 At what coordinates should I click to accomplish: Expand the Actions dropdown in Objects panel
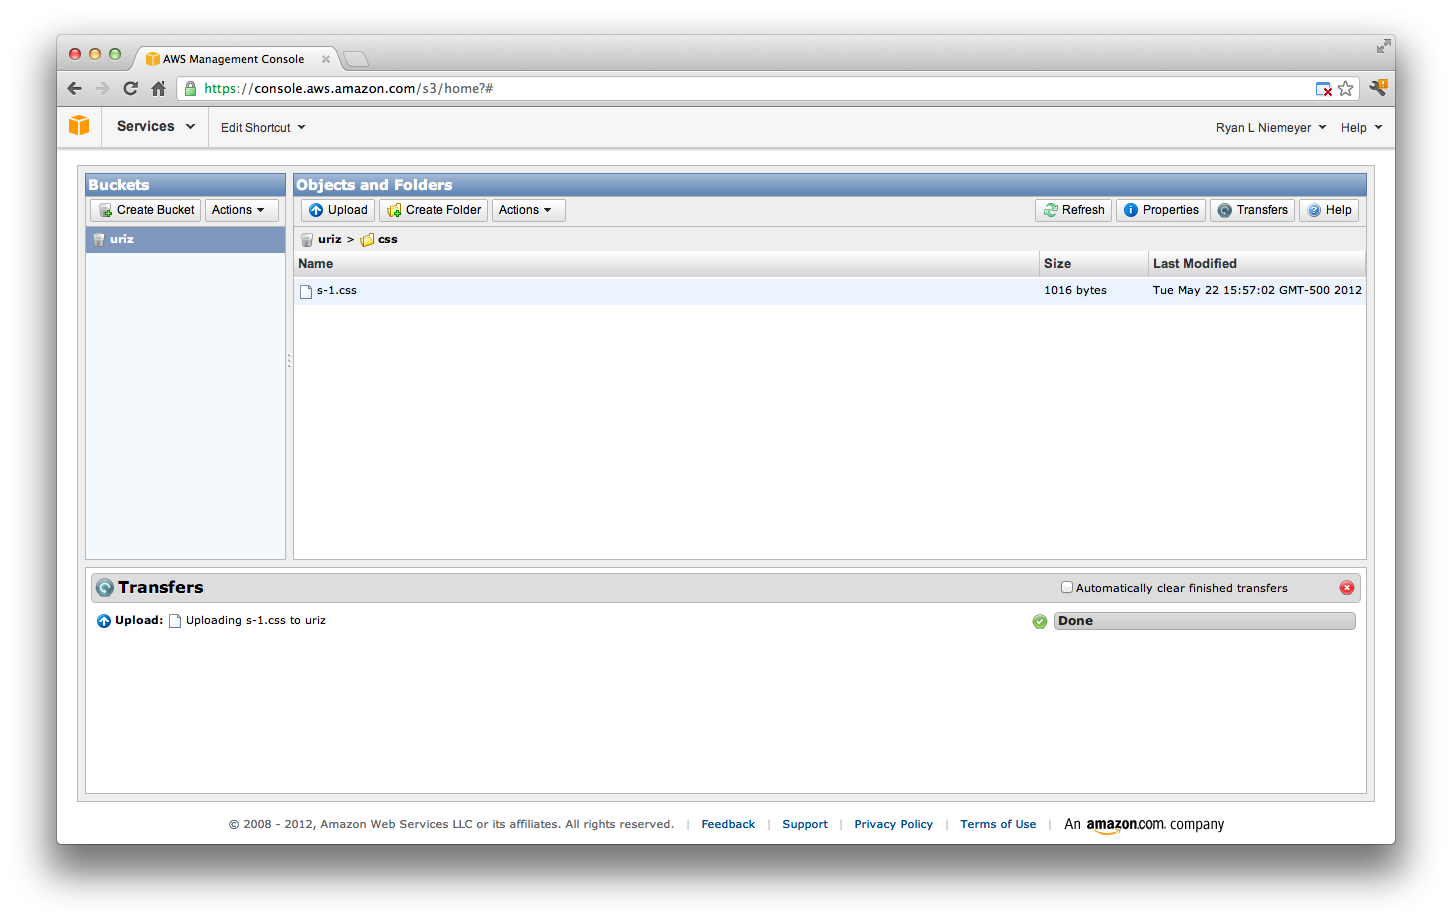528,210
